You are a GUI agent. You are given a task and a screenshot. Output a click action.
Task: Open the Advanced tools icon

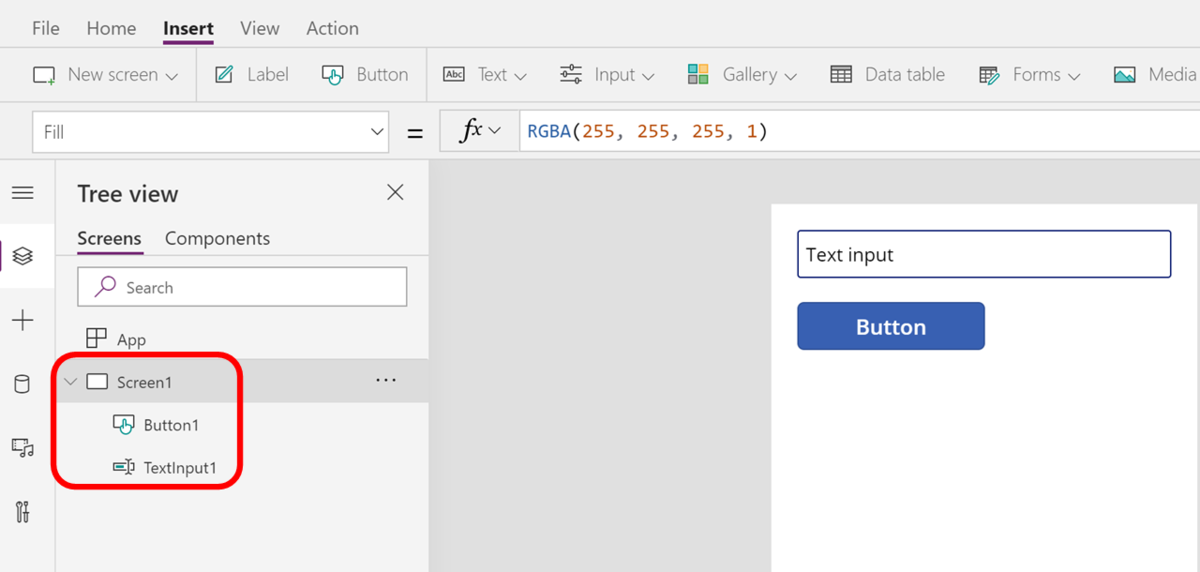(22, 512)
